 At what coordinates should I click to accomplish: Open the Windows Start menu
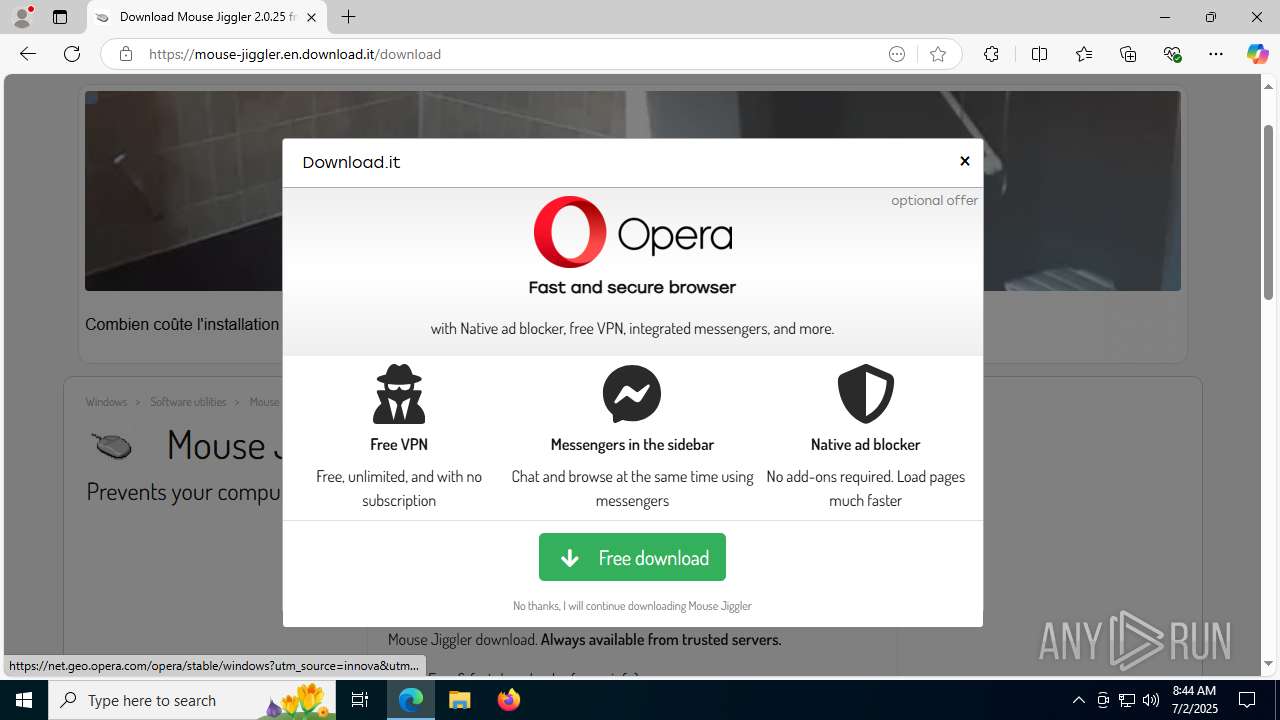coord(24,700)
